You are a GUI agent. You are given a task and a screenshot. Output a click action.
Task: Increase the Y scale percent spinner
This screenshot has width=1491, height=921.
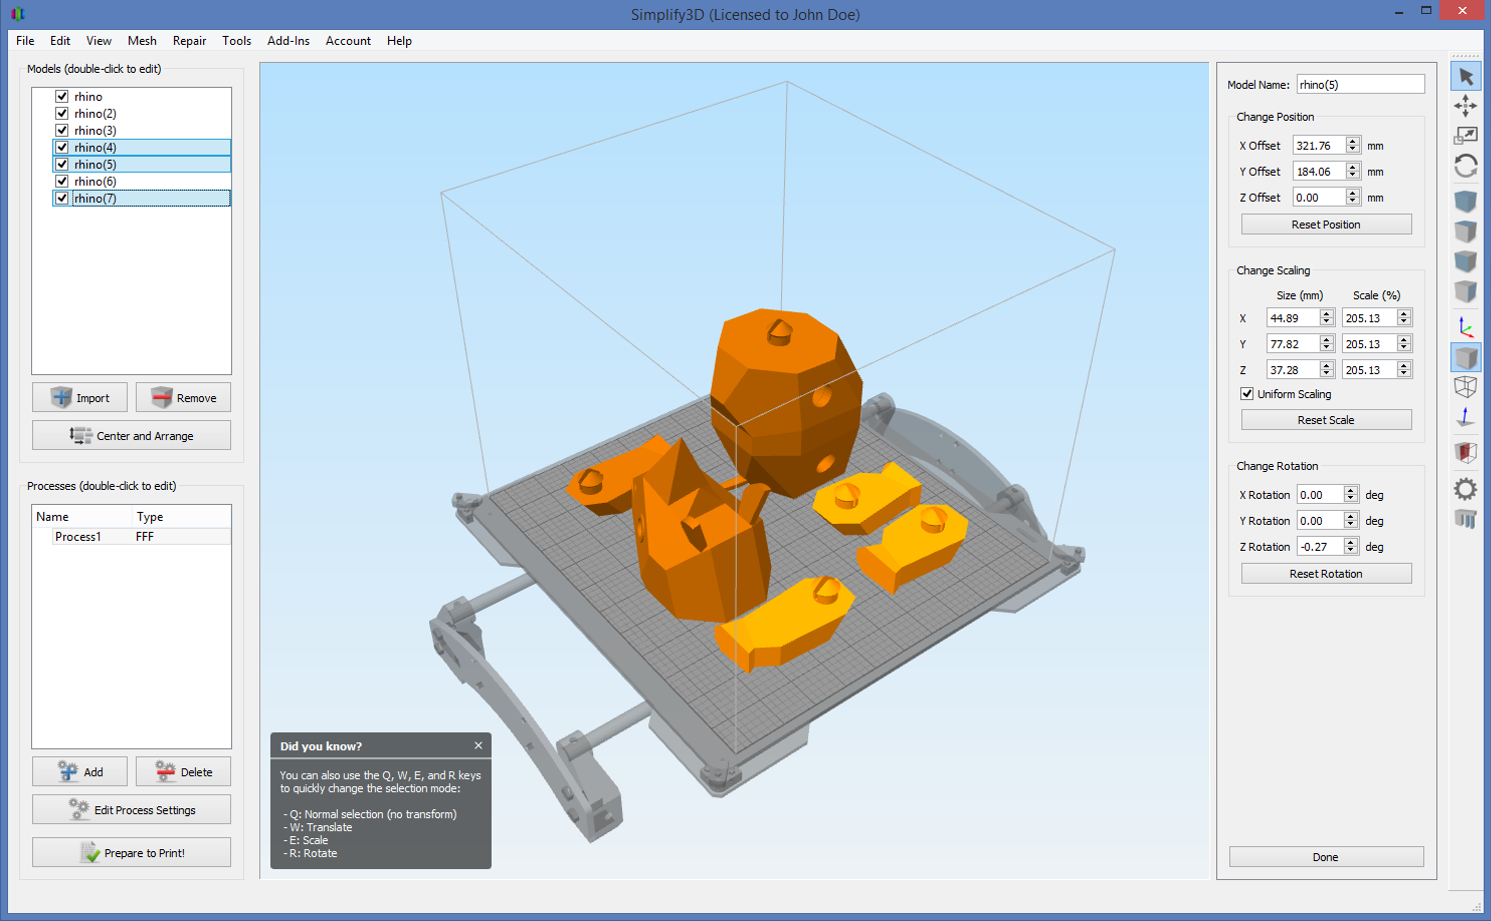point(1404,340)
